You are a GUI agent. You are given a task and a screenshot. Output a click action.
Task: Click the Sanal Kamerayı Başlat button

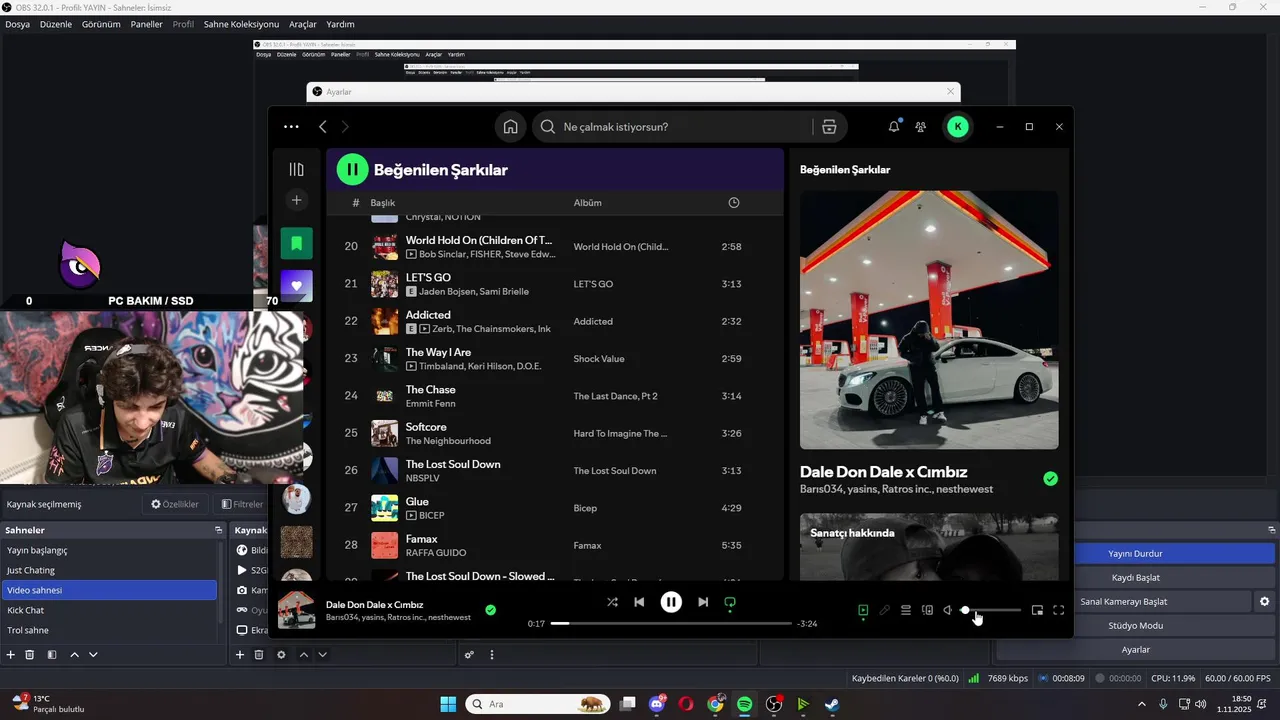coord(1123,601)
